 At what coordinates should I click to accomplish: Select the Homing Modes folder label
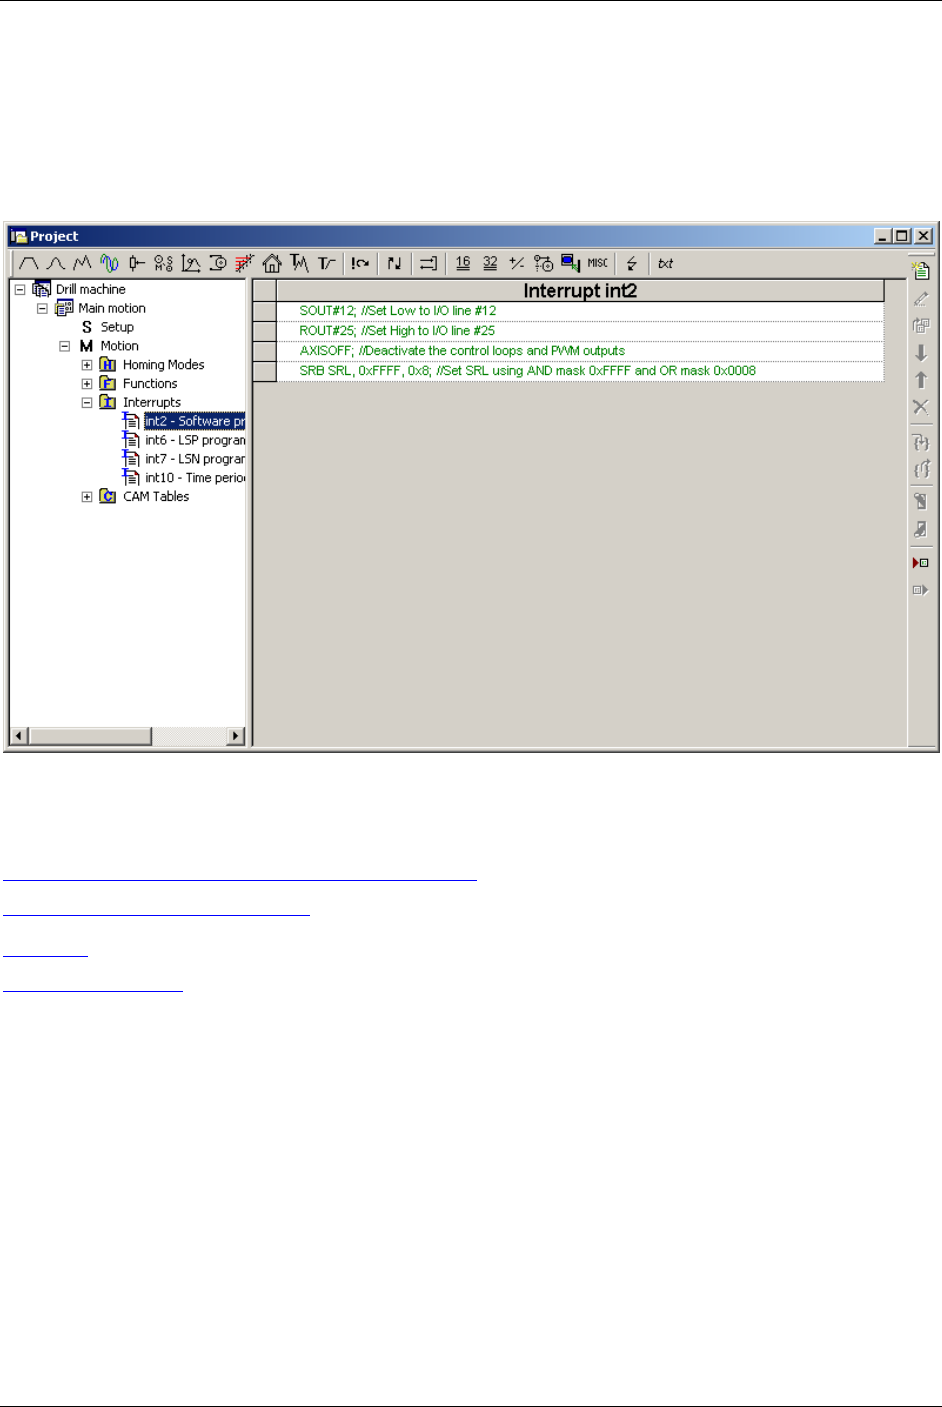163,365
